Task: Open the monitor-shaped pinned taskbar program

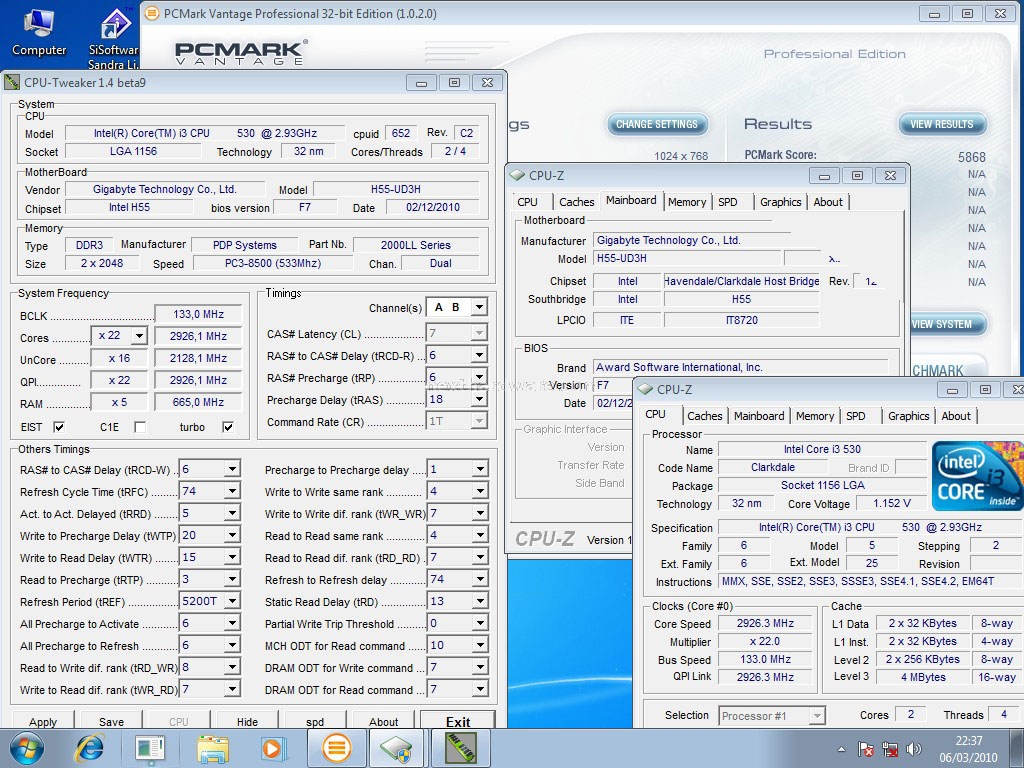Action: [150, 748]
